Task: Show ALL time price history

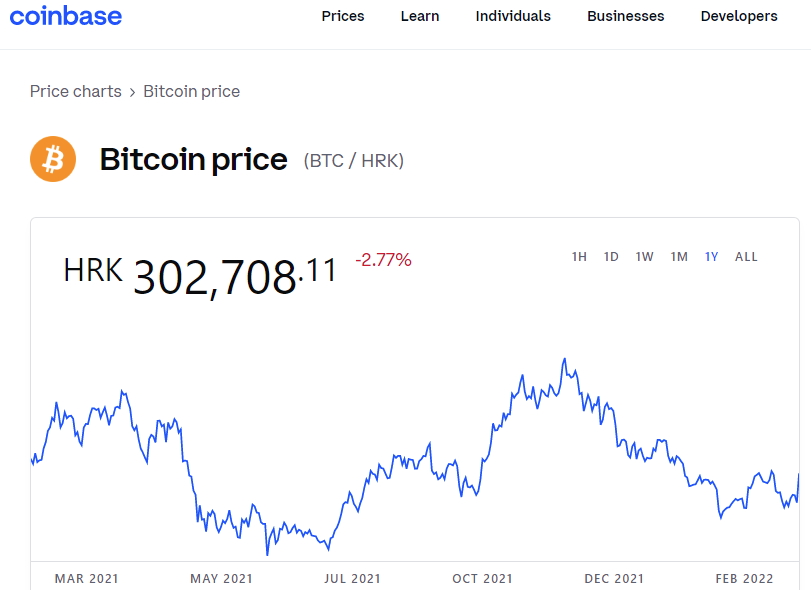Action: pyautogui.click(x=746, y=257)
